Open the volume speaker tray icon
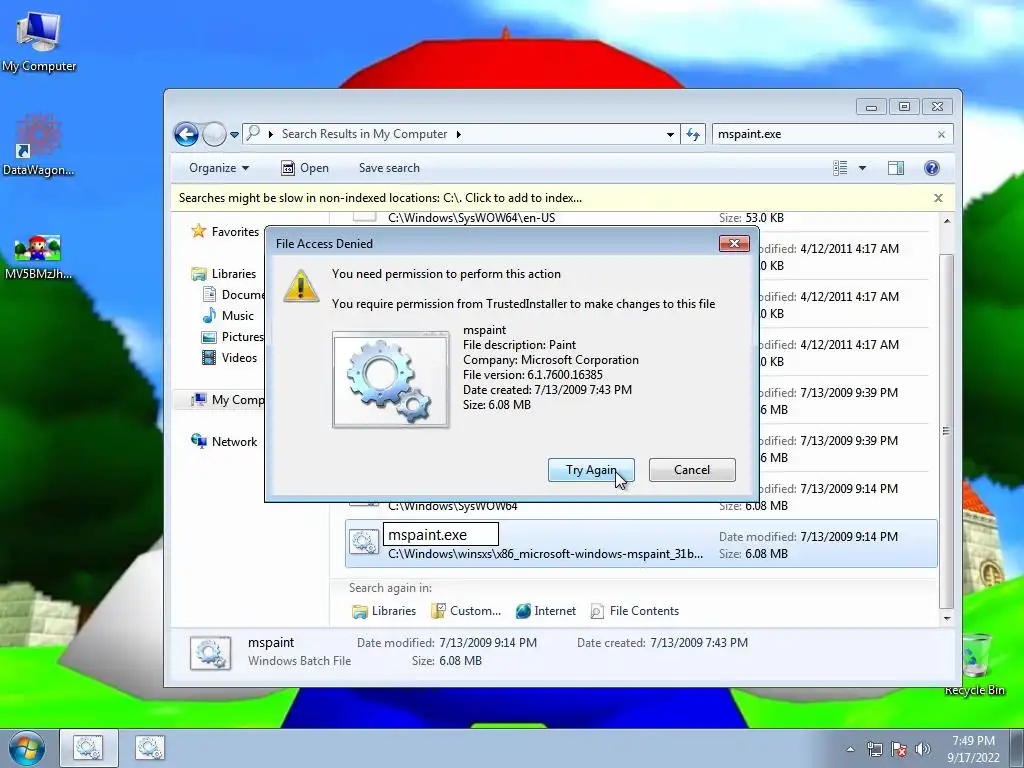 coord(923,749)
